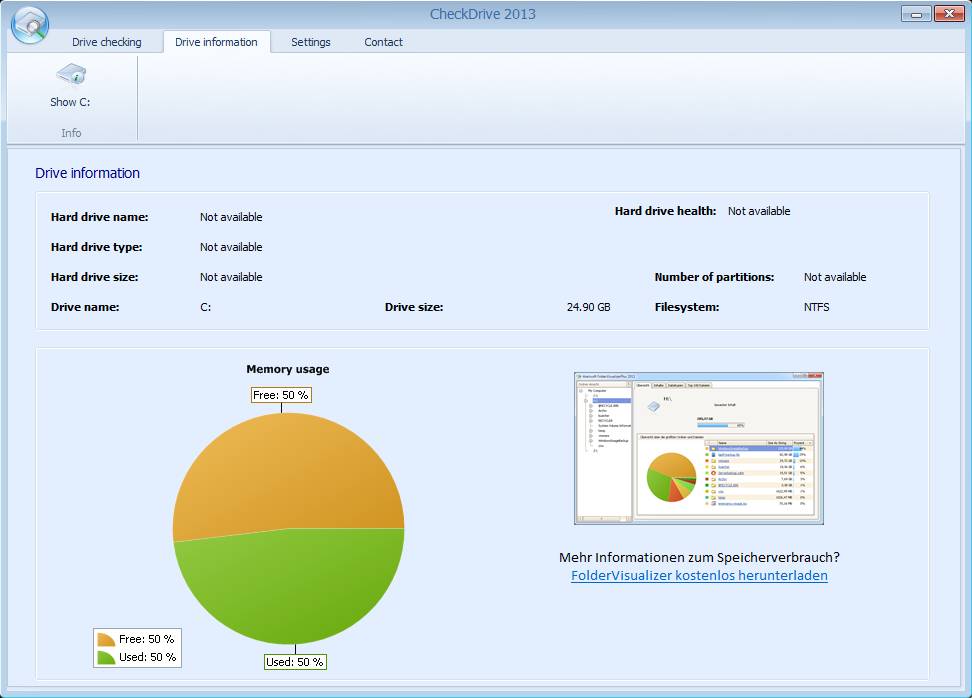
Task: Click the Memory usage chart title
Action: pos(288,369)
